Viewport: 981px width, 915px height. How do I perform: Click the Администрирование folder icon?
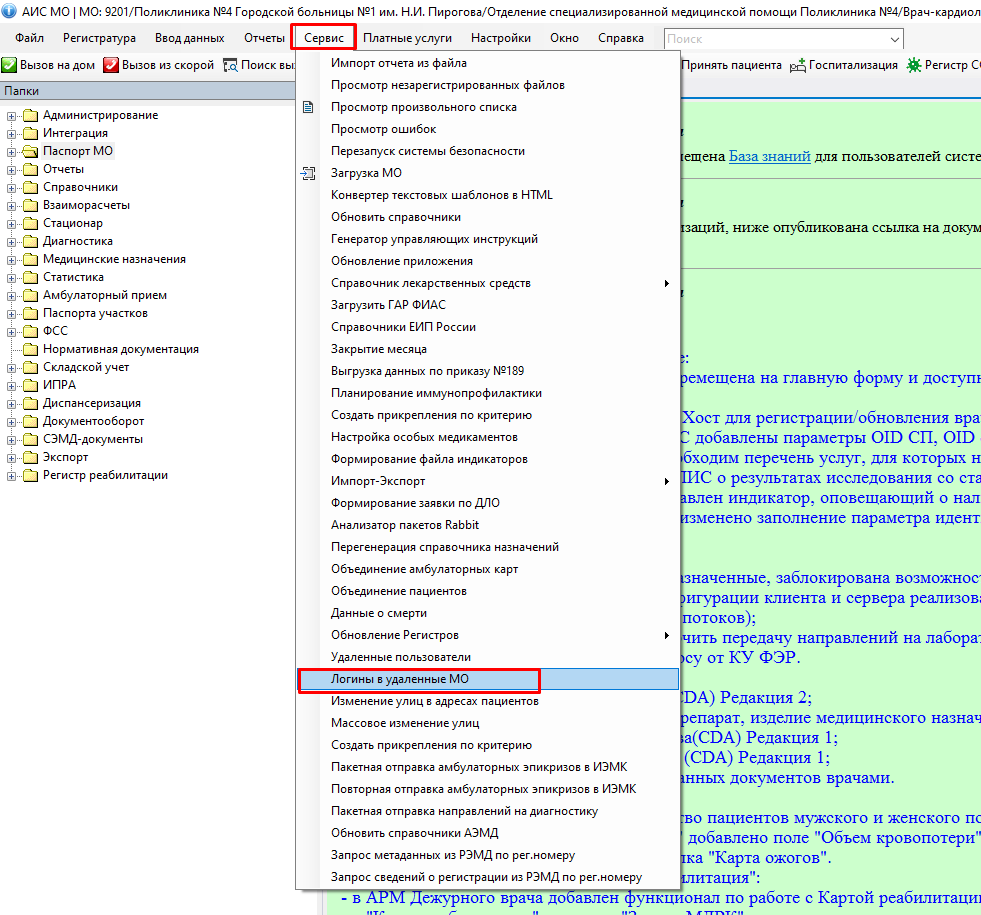tap(31, 115)
